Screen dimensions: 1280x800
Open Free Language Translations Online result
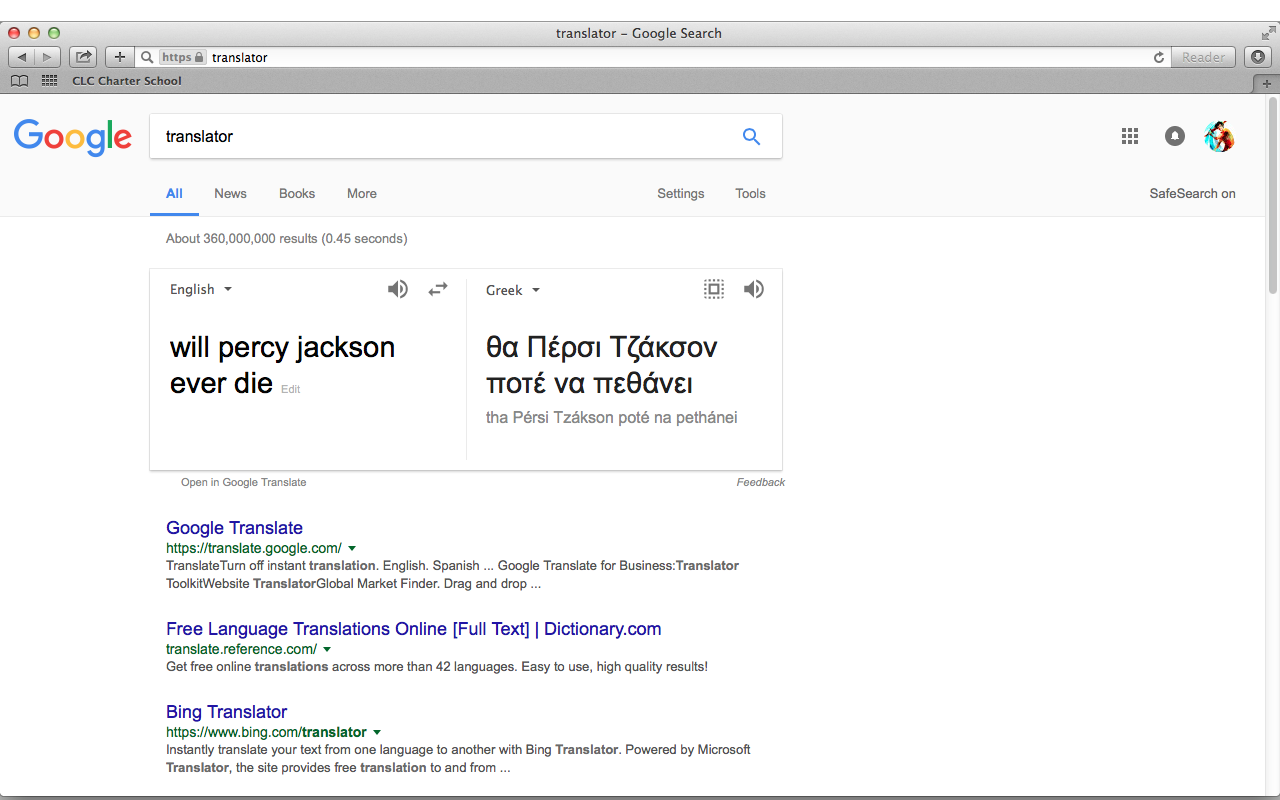coord(413,629)
